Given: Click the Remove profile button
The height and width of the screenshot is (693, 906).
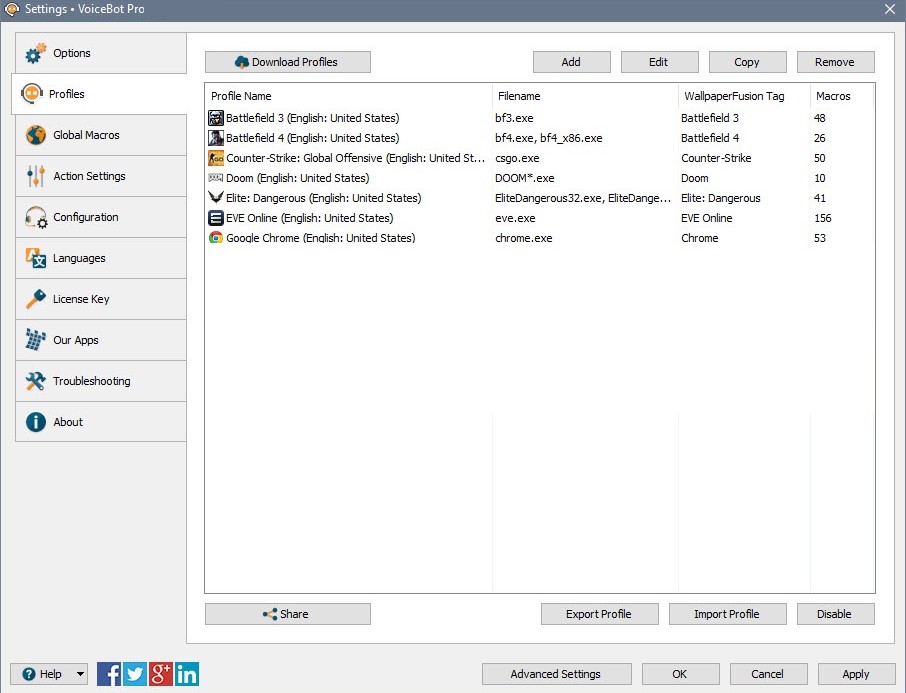Looking at the screenshot, I should [x=836, y=62].
